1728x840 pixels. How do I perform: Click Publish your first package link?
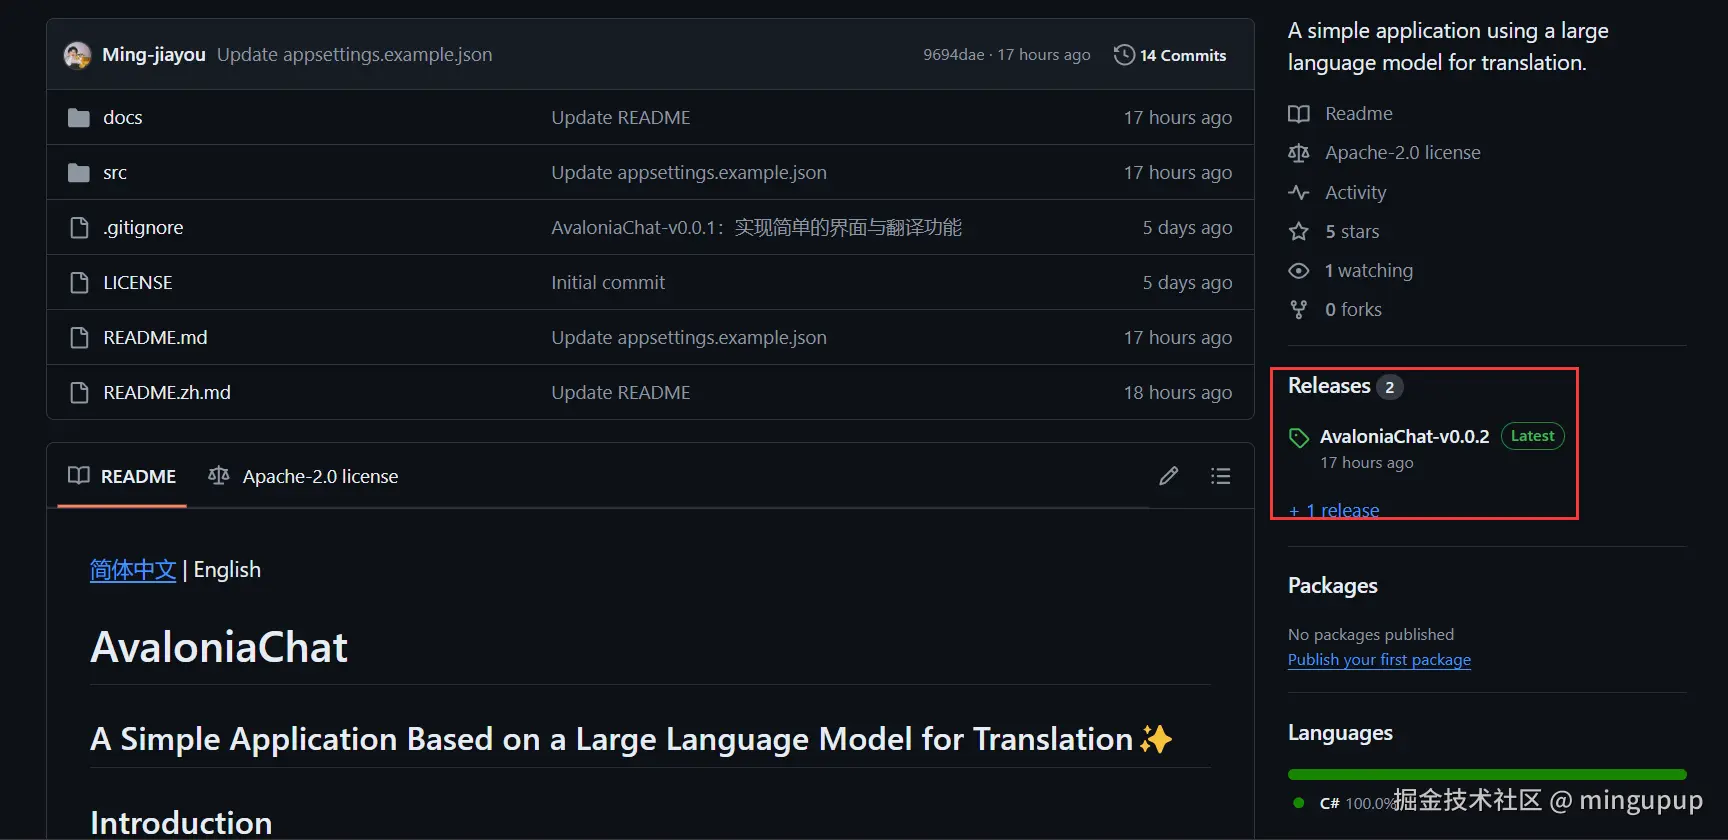point(1379,660)
